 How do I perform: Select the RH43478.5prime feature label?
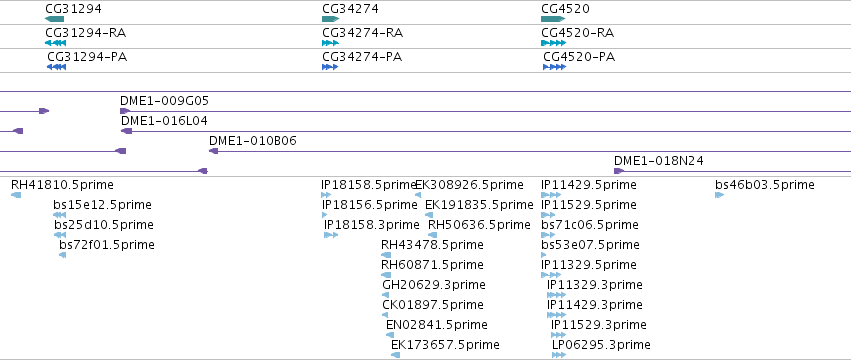pyautogui.click(x=432, y=245)
